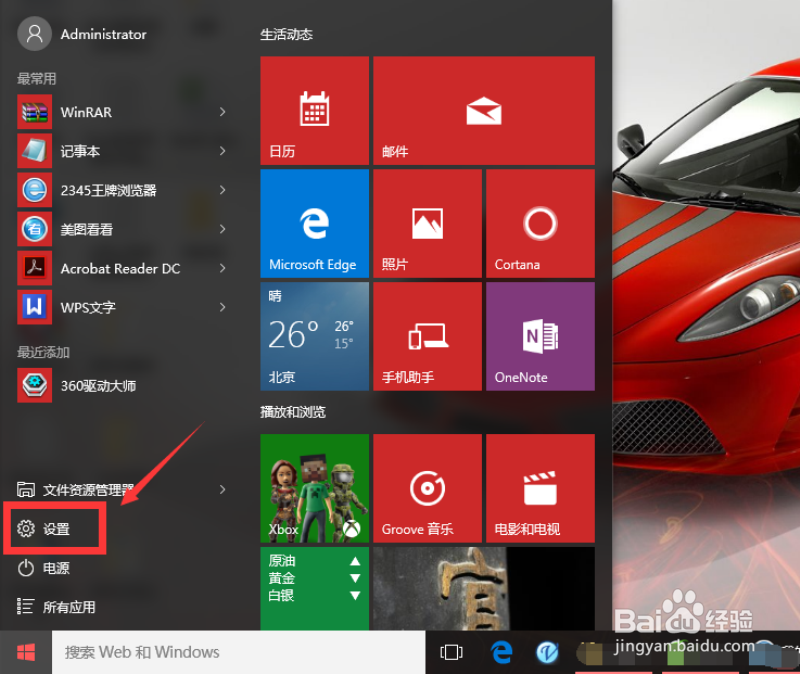This screenshot has width=800, height=674.
Task: Open the Groove 音乐 tile
Action: pyautogui.click(x=428, y=488)
